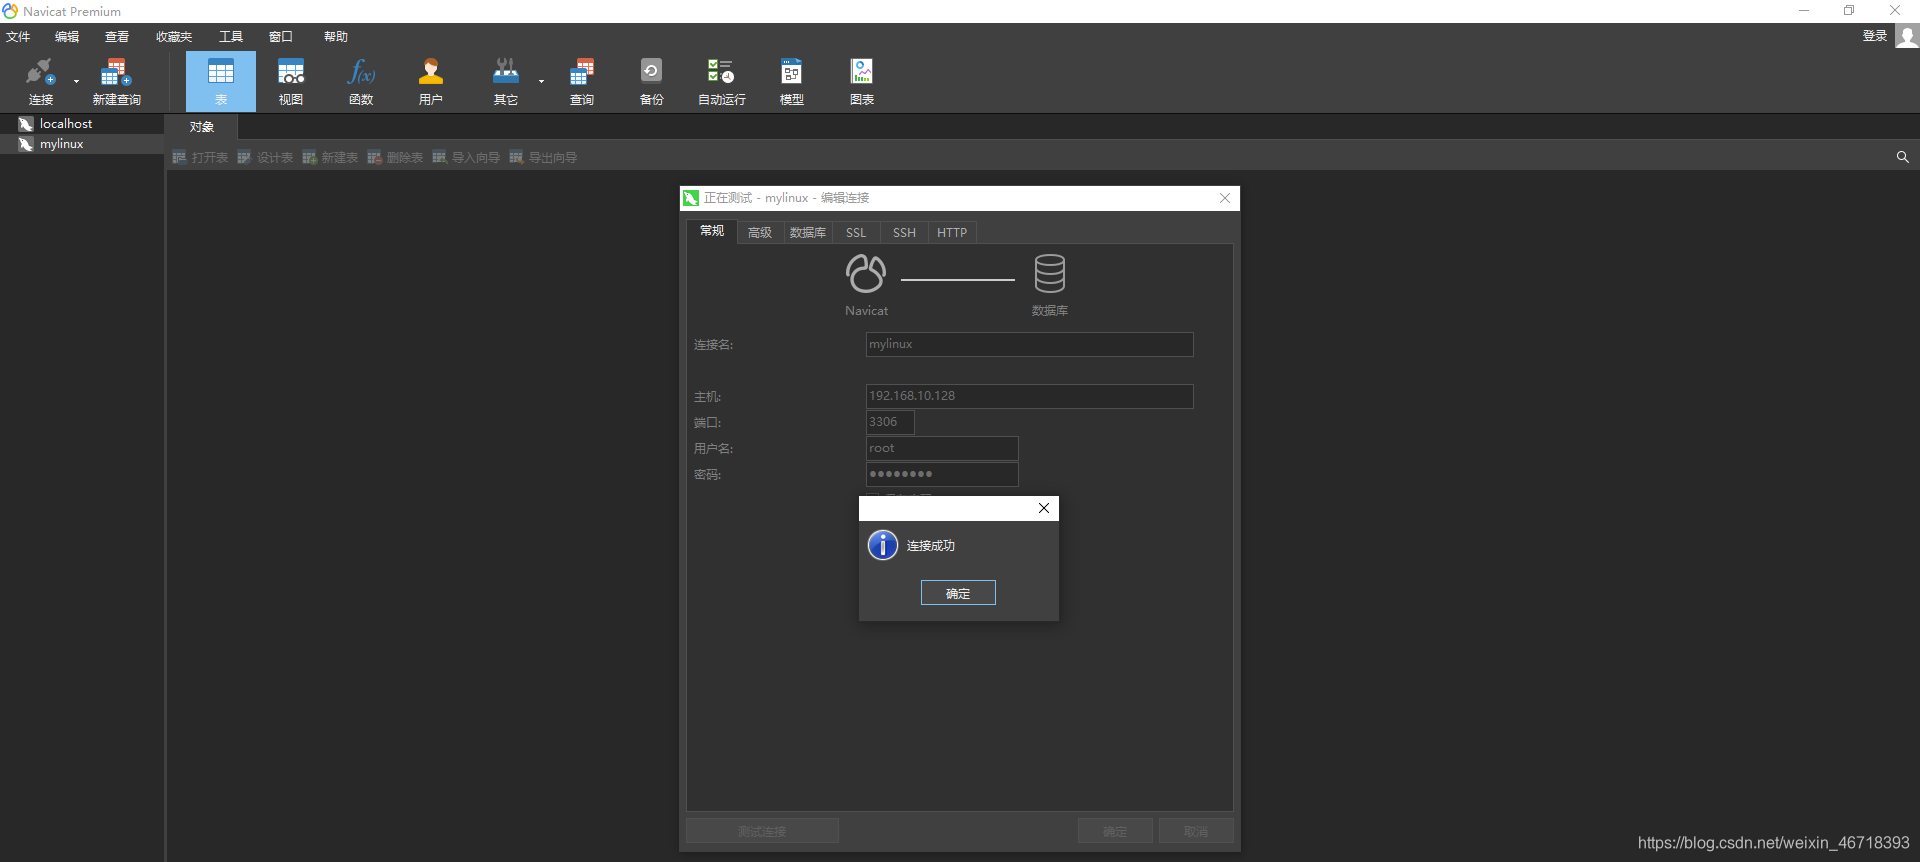Switch to the 对象 (Objects) tab
1920x862 pixels.
[x=202, y=127]
